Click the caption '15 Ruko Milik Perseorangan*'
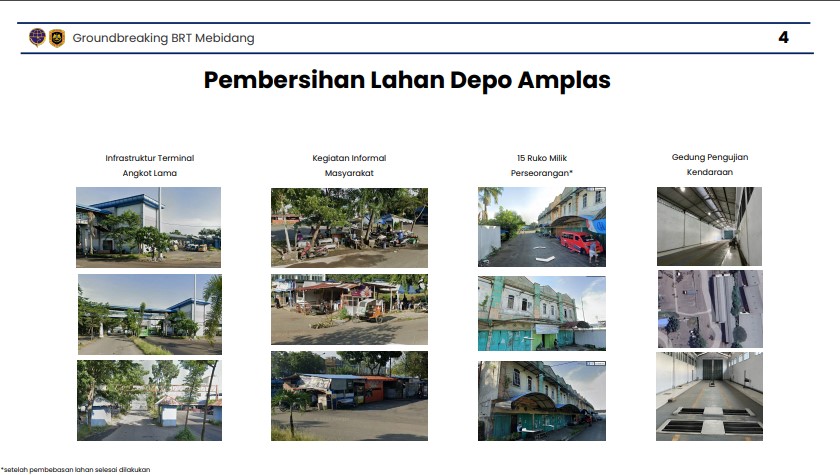 [x=542, y=165]
